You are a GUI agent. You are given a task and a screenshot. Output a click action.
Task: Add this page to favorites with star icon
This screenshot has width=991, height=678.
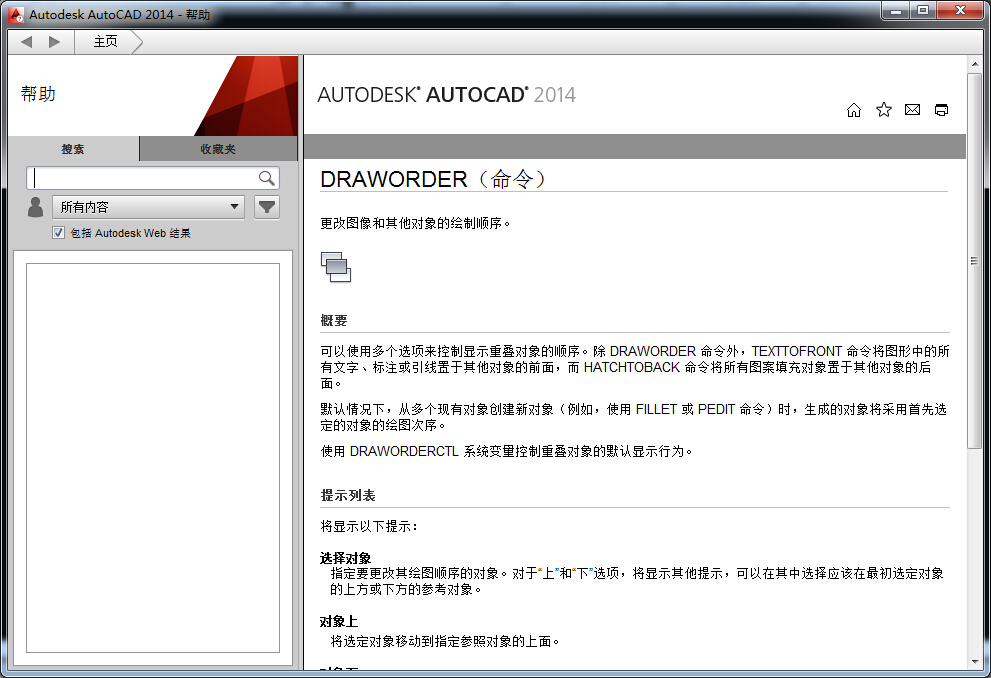click(x=883, y=110)
